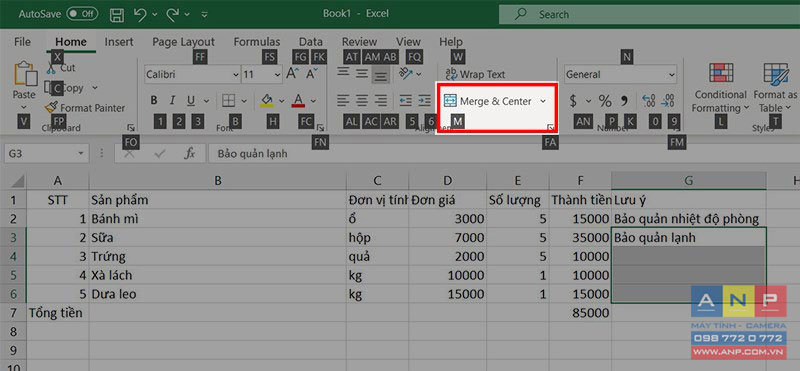Click the Orientation text angle icon
800x371 pixels.
406,74
